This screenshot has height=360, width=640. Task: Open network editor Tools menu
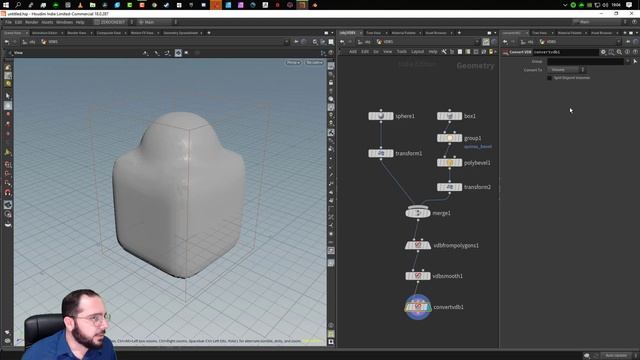[402, 52]
